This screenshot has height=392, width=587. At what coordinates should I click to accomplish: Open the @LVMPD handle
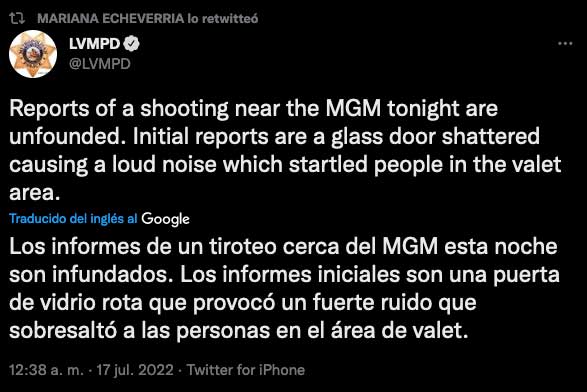[x=100, y=64]
